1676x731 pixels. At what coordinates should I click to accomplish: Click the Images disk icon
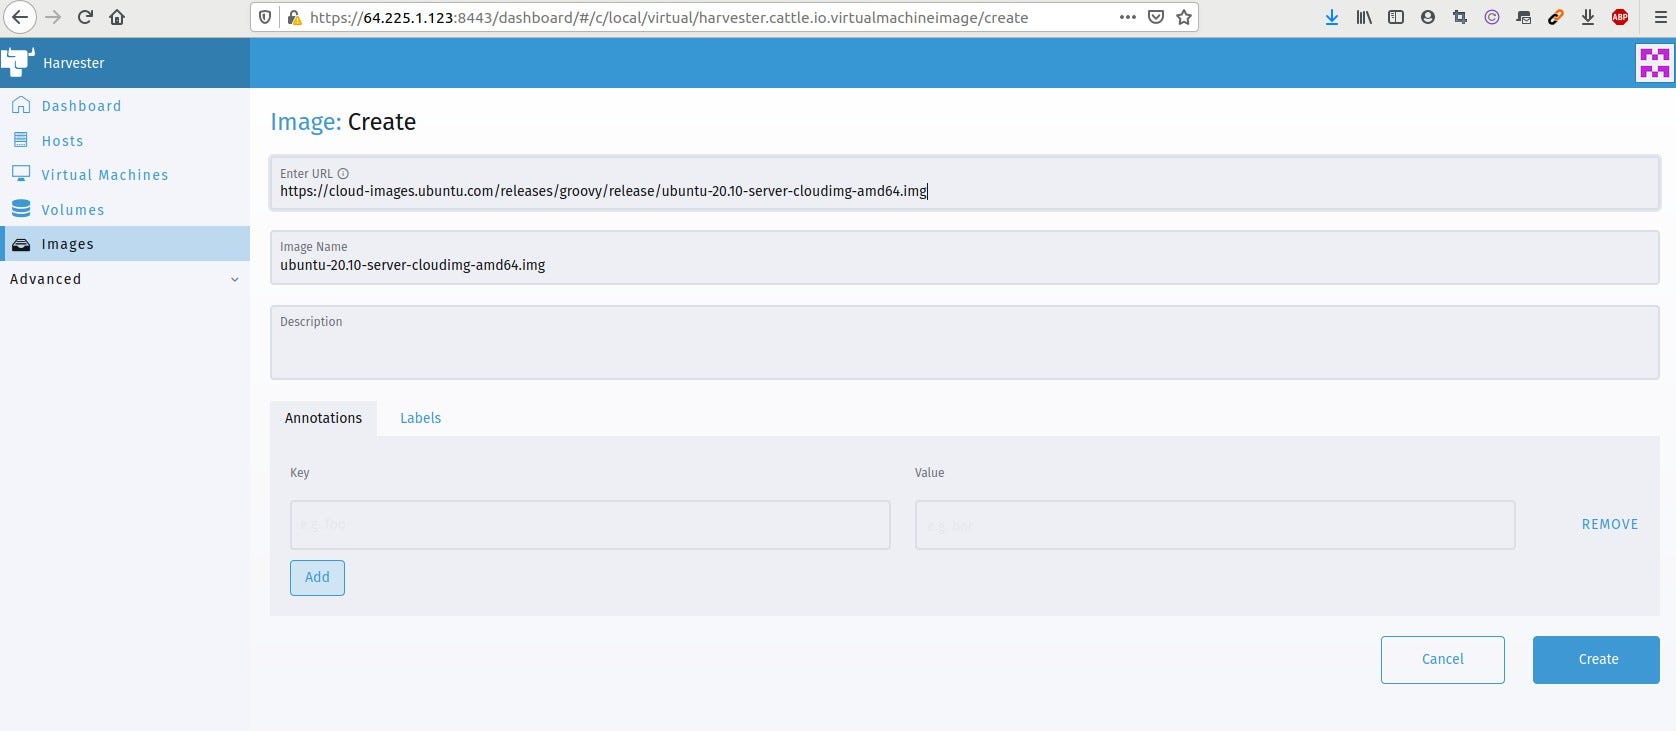coord(20,244)
